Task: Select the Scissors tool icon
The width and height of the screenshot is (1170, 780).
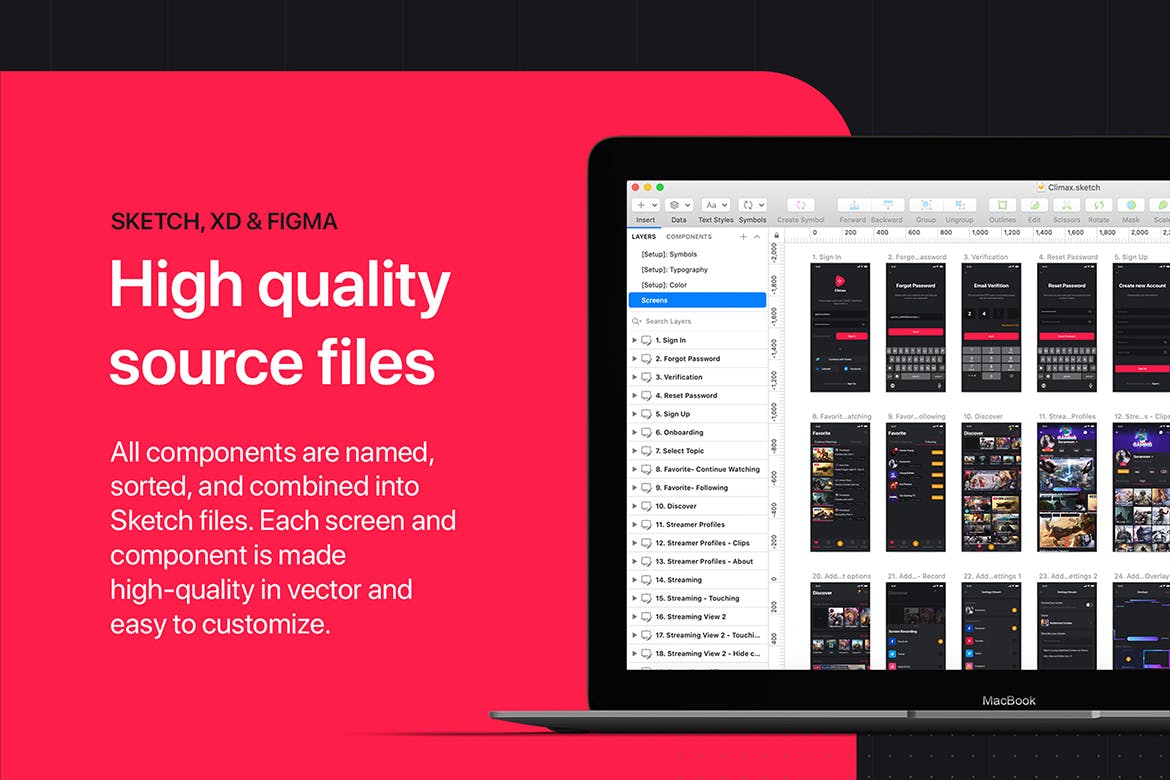Action: [x=1066, y=205]
